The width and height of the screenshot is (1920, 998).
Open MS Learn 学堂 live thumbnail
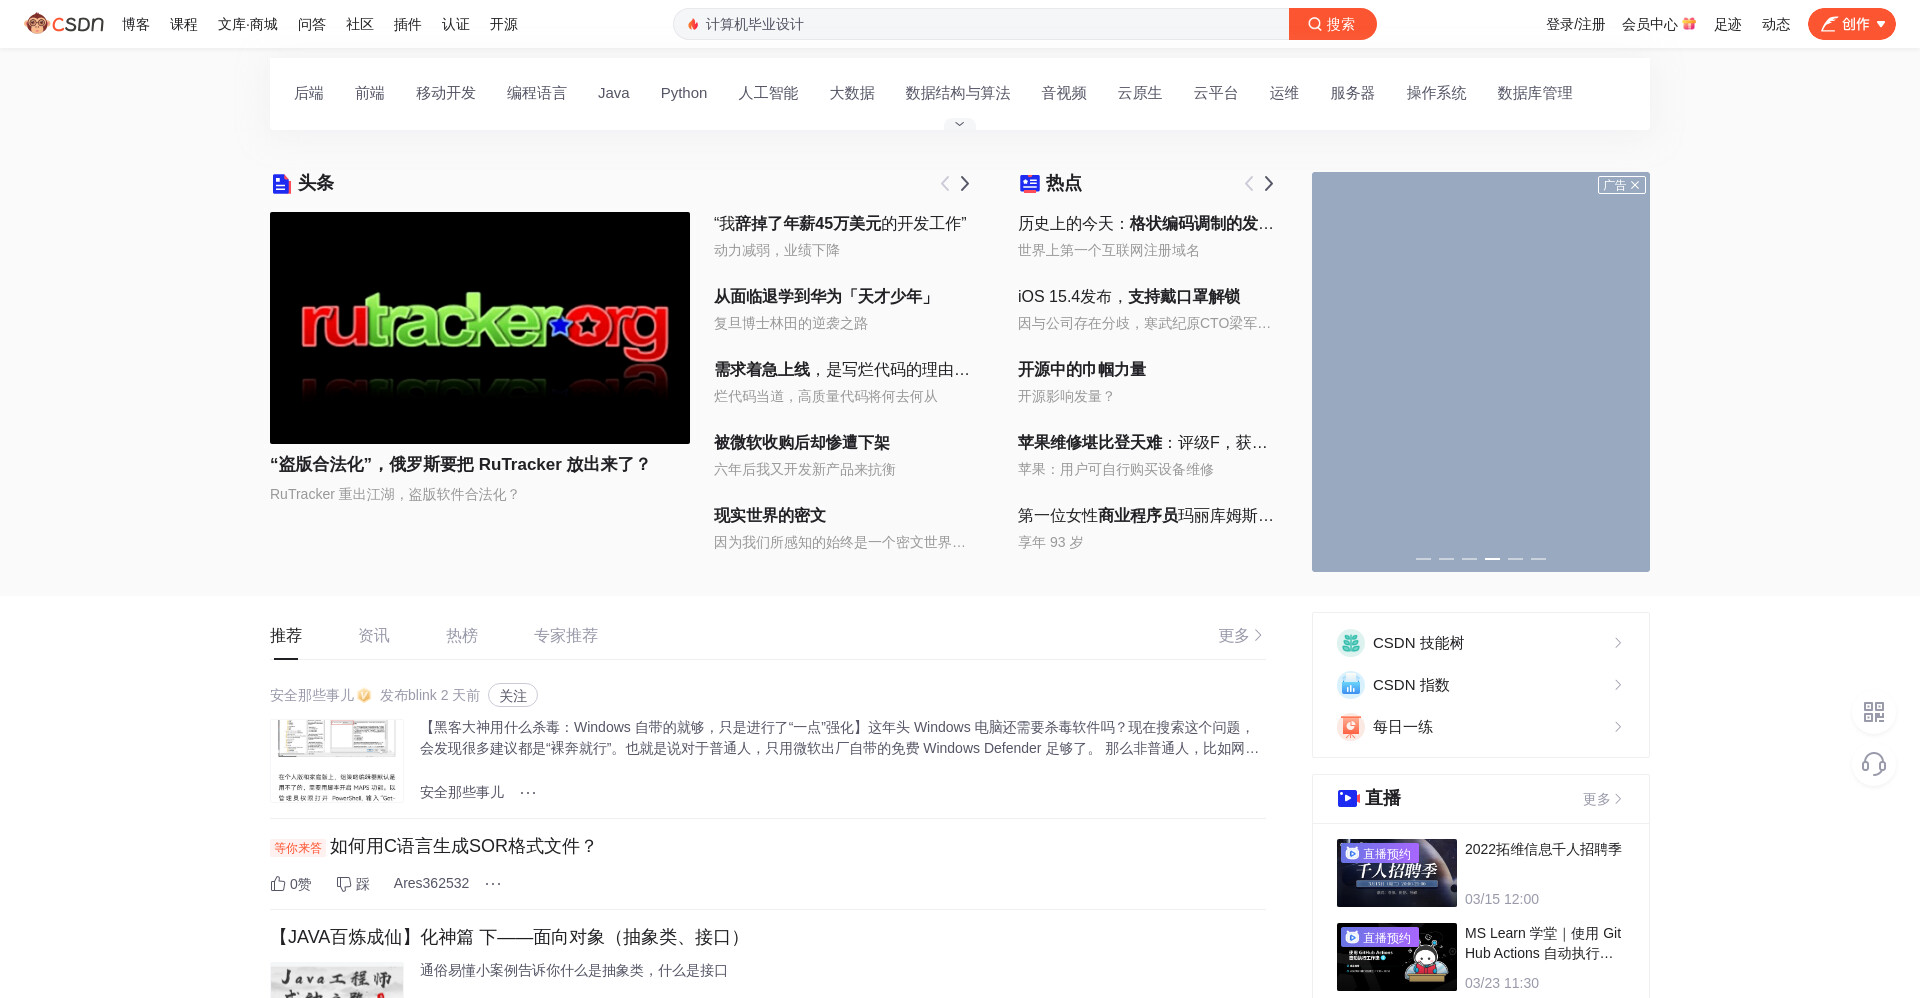(x=1397, y=957)
